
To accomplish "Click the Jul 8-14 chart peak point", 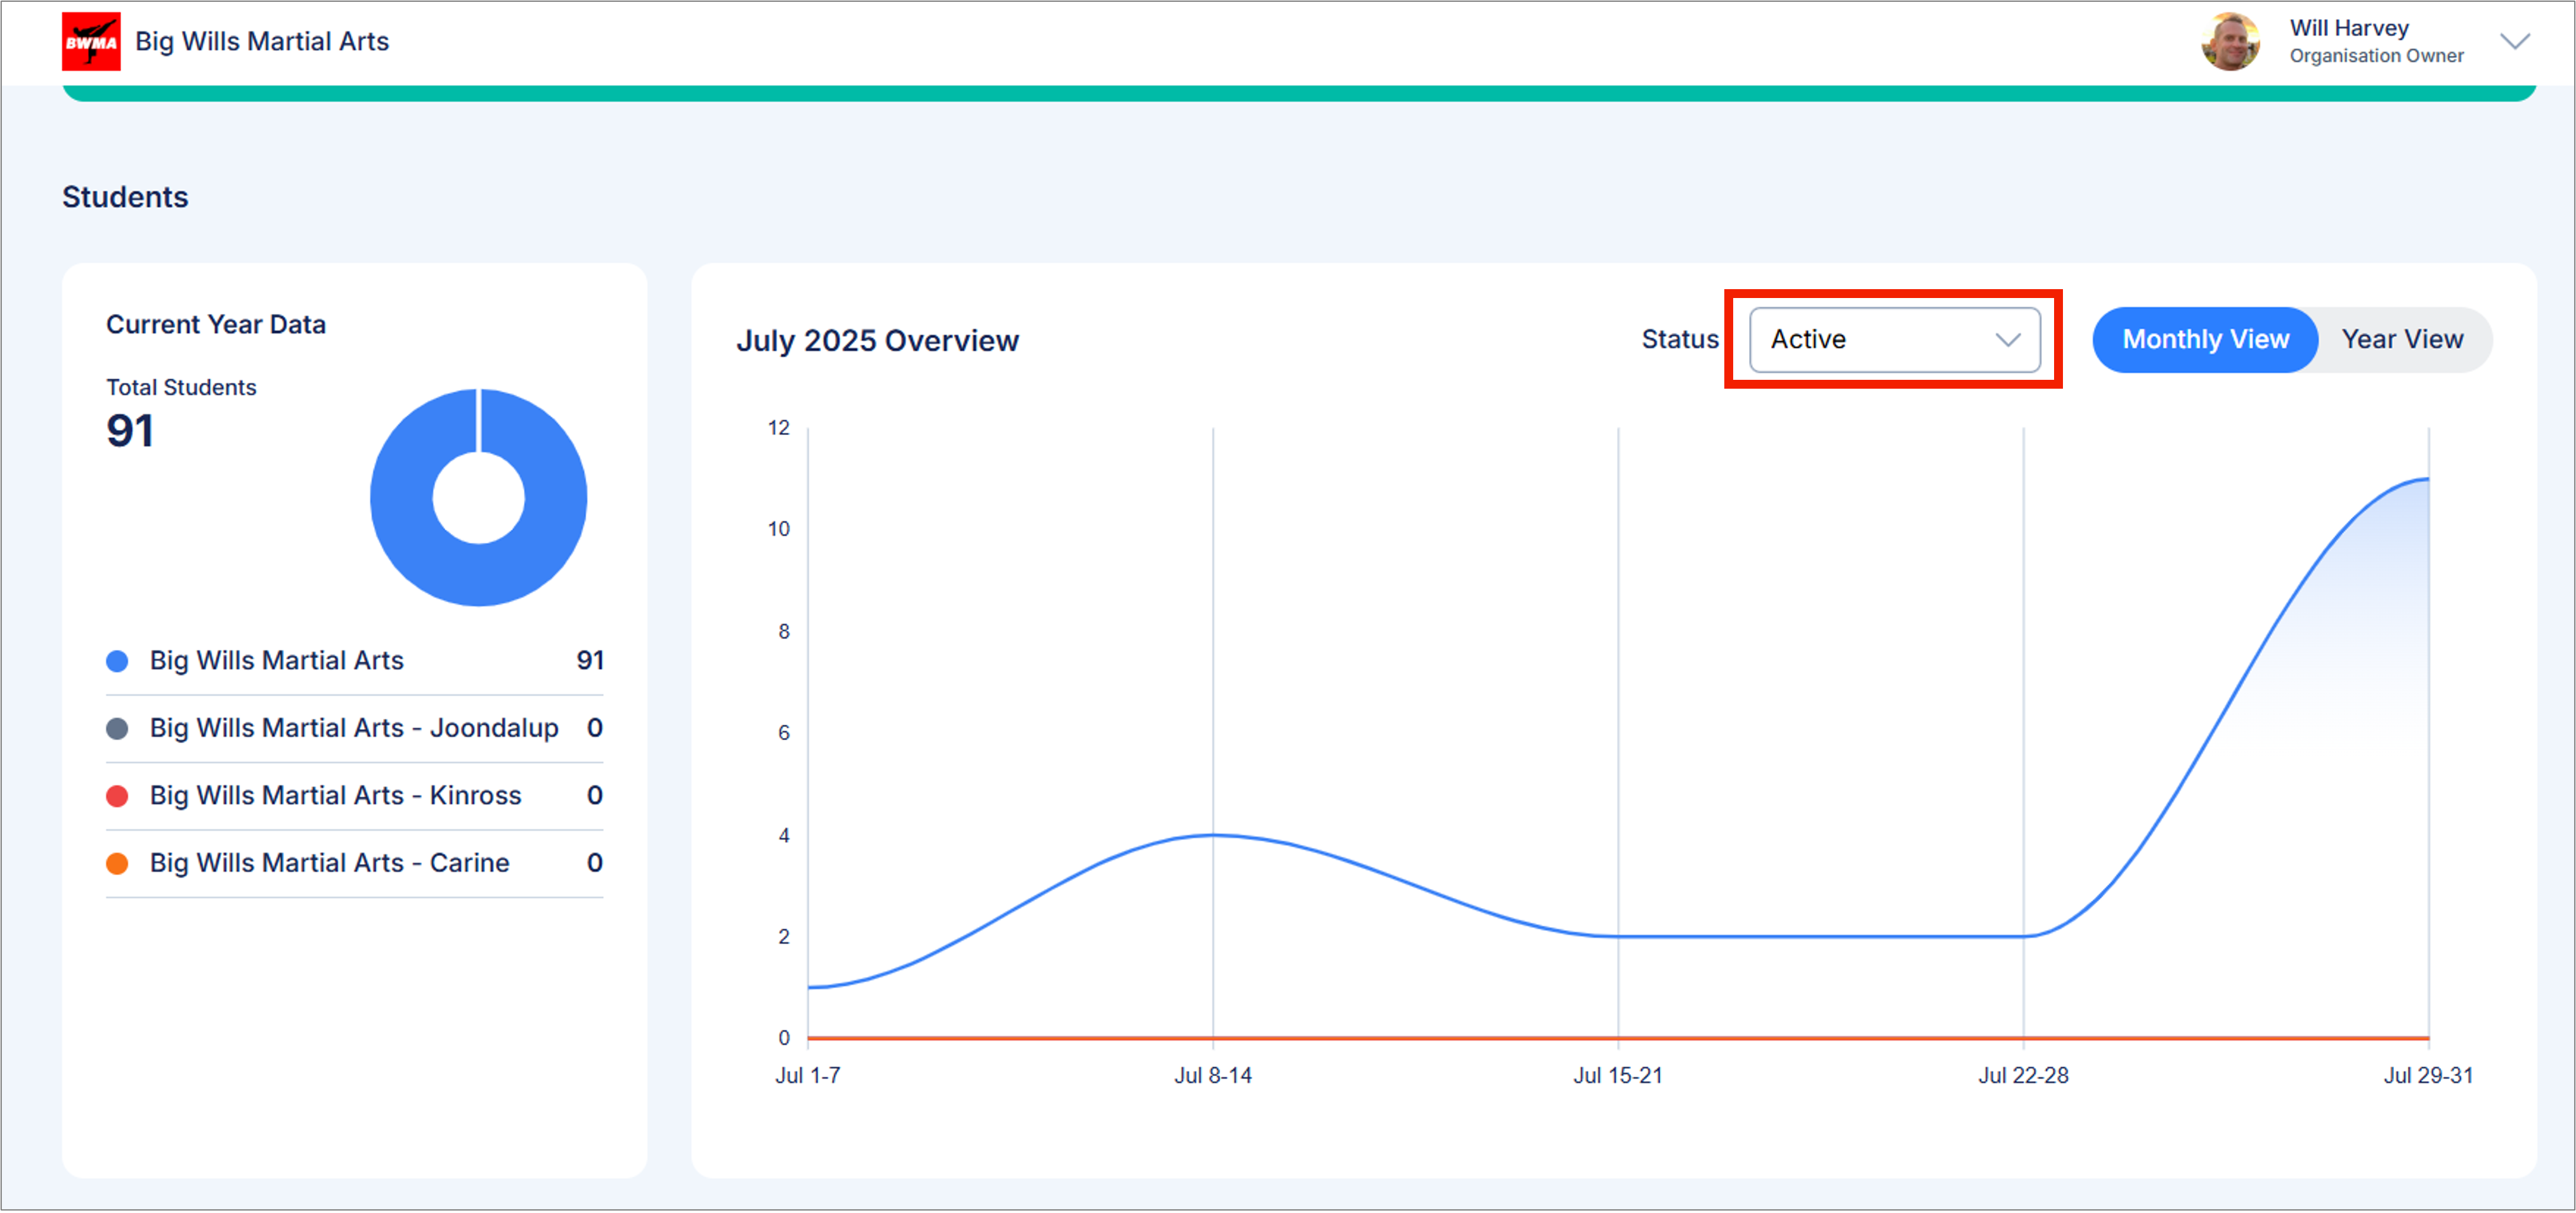I will 1213,834.
